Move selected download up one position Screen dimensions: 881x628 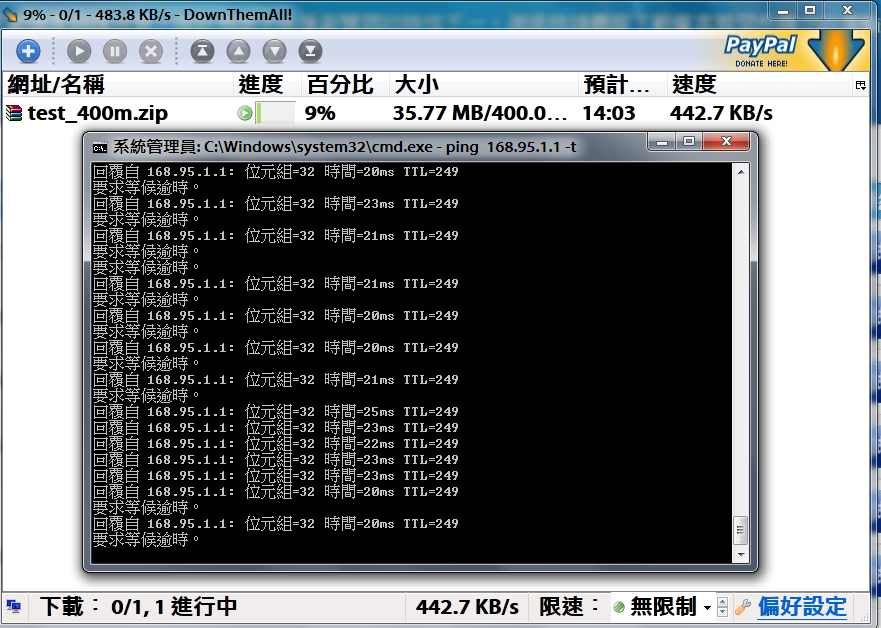pyautogui.click(x=238, y=52)
